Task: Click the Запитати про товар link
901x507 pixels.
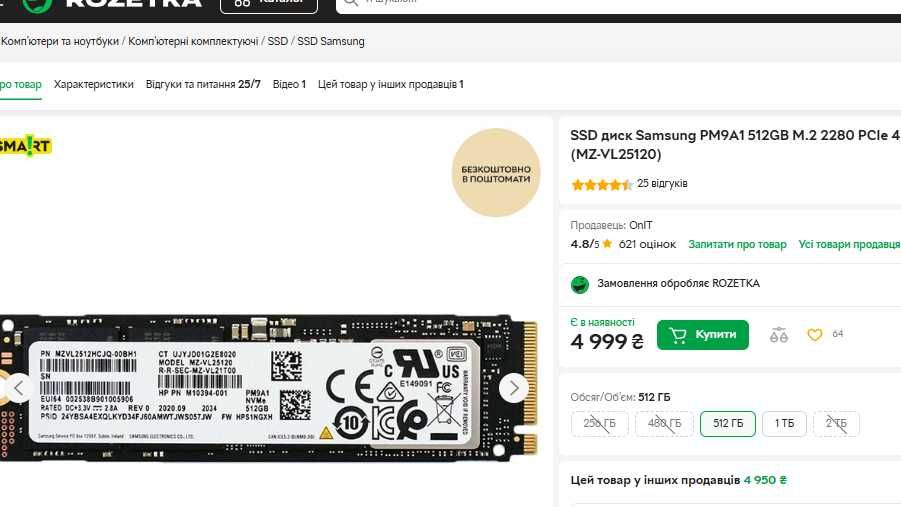Action: click(x=737, y=245)
